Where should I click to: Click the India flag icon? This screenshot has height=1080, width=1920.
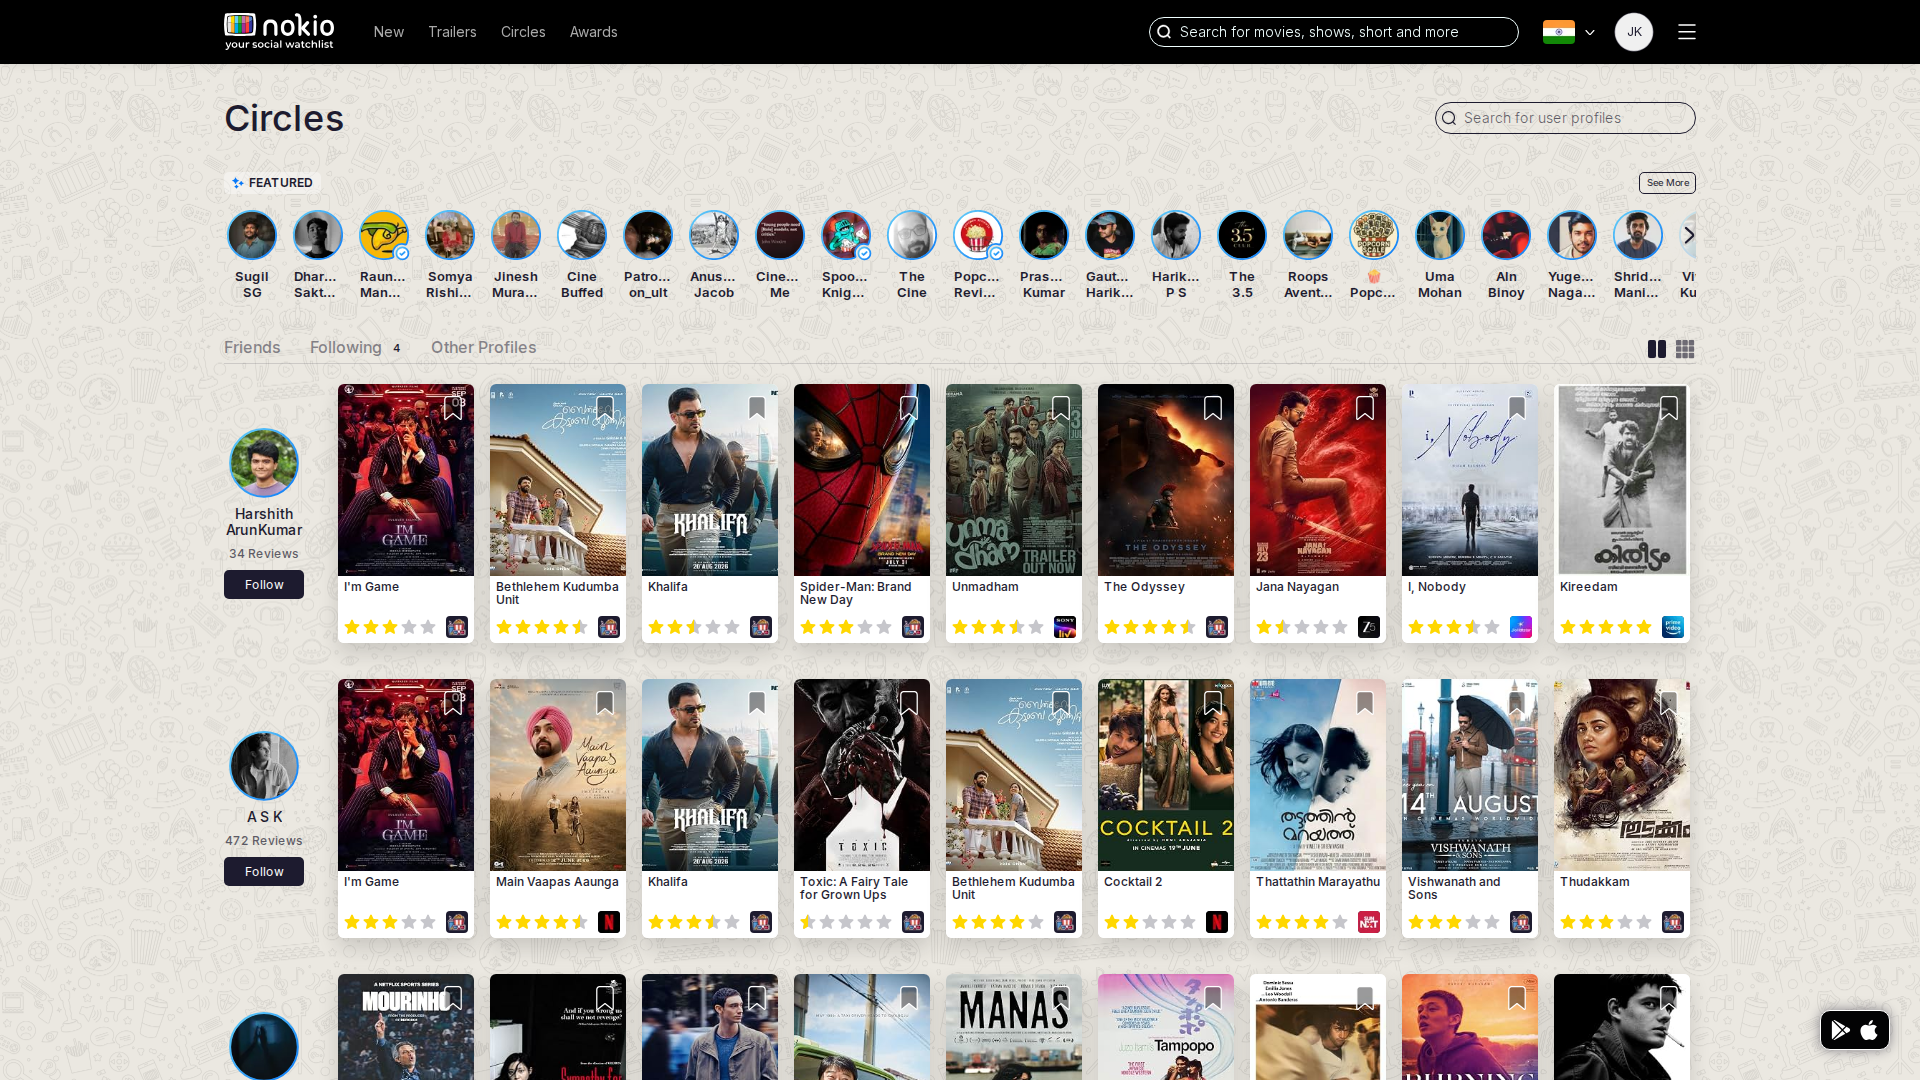click(1559, 32)
